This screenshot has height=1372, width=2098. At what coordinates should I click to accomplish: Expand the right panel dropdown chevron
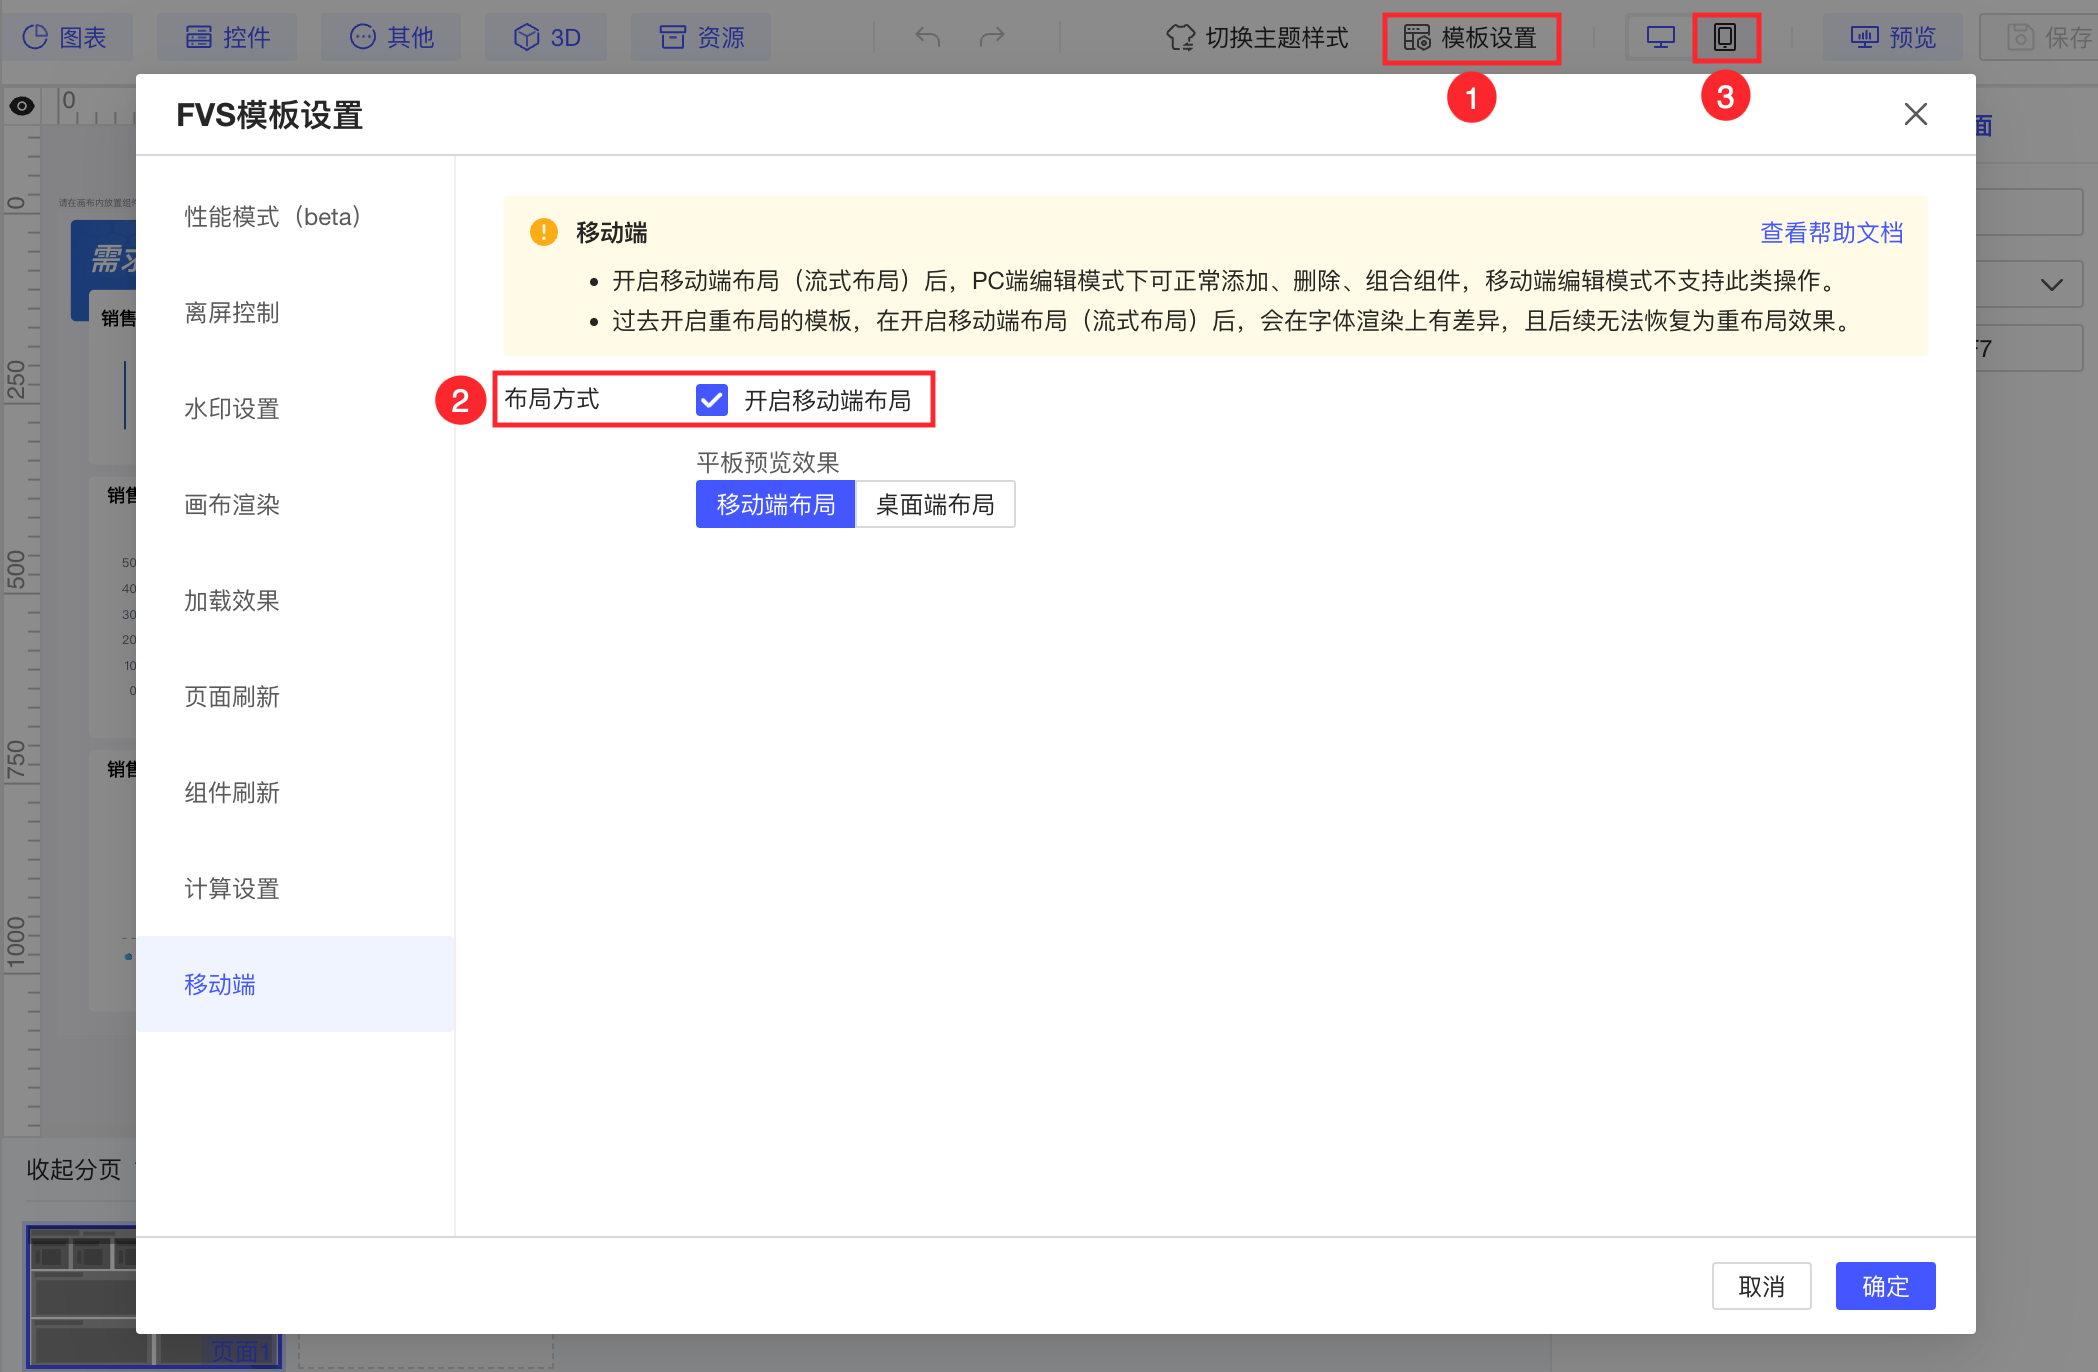2051,284
